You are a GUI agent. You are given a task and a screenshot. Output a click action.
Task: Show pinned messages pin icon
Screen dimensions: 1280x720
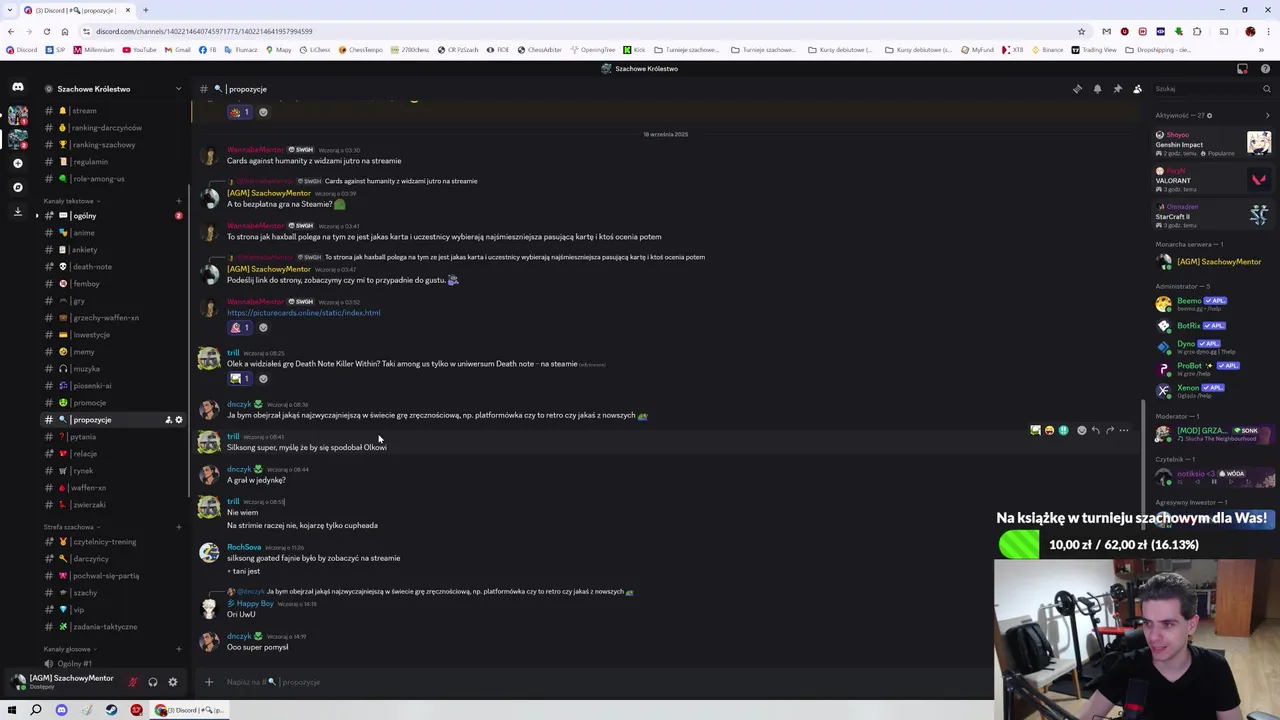1117,89
